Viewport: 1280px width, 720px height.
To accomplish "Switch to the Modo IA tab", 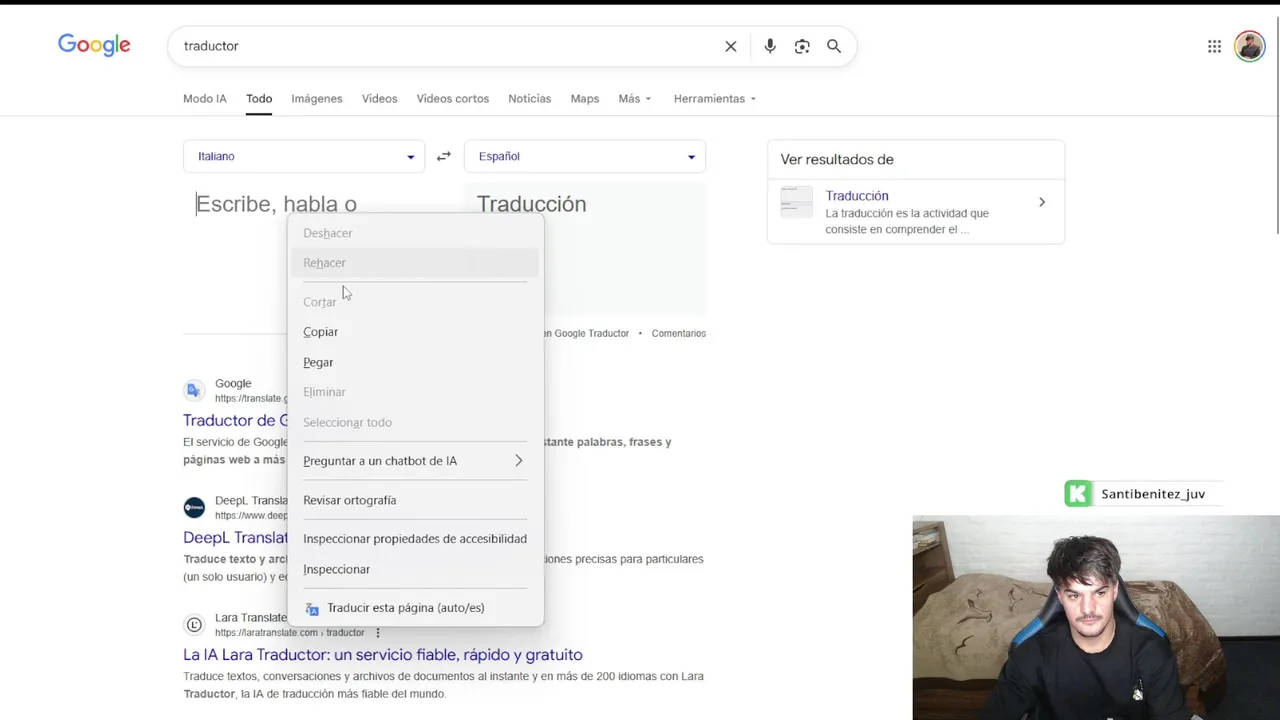I will pyautogui.click(x=205, y=99).
